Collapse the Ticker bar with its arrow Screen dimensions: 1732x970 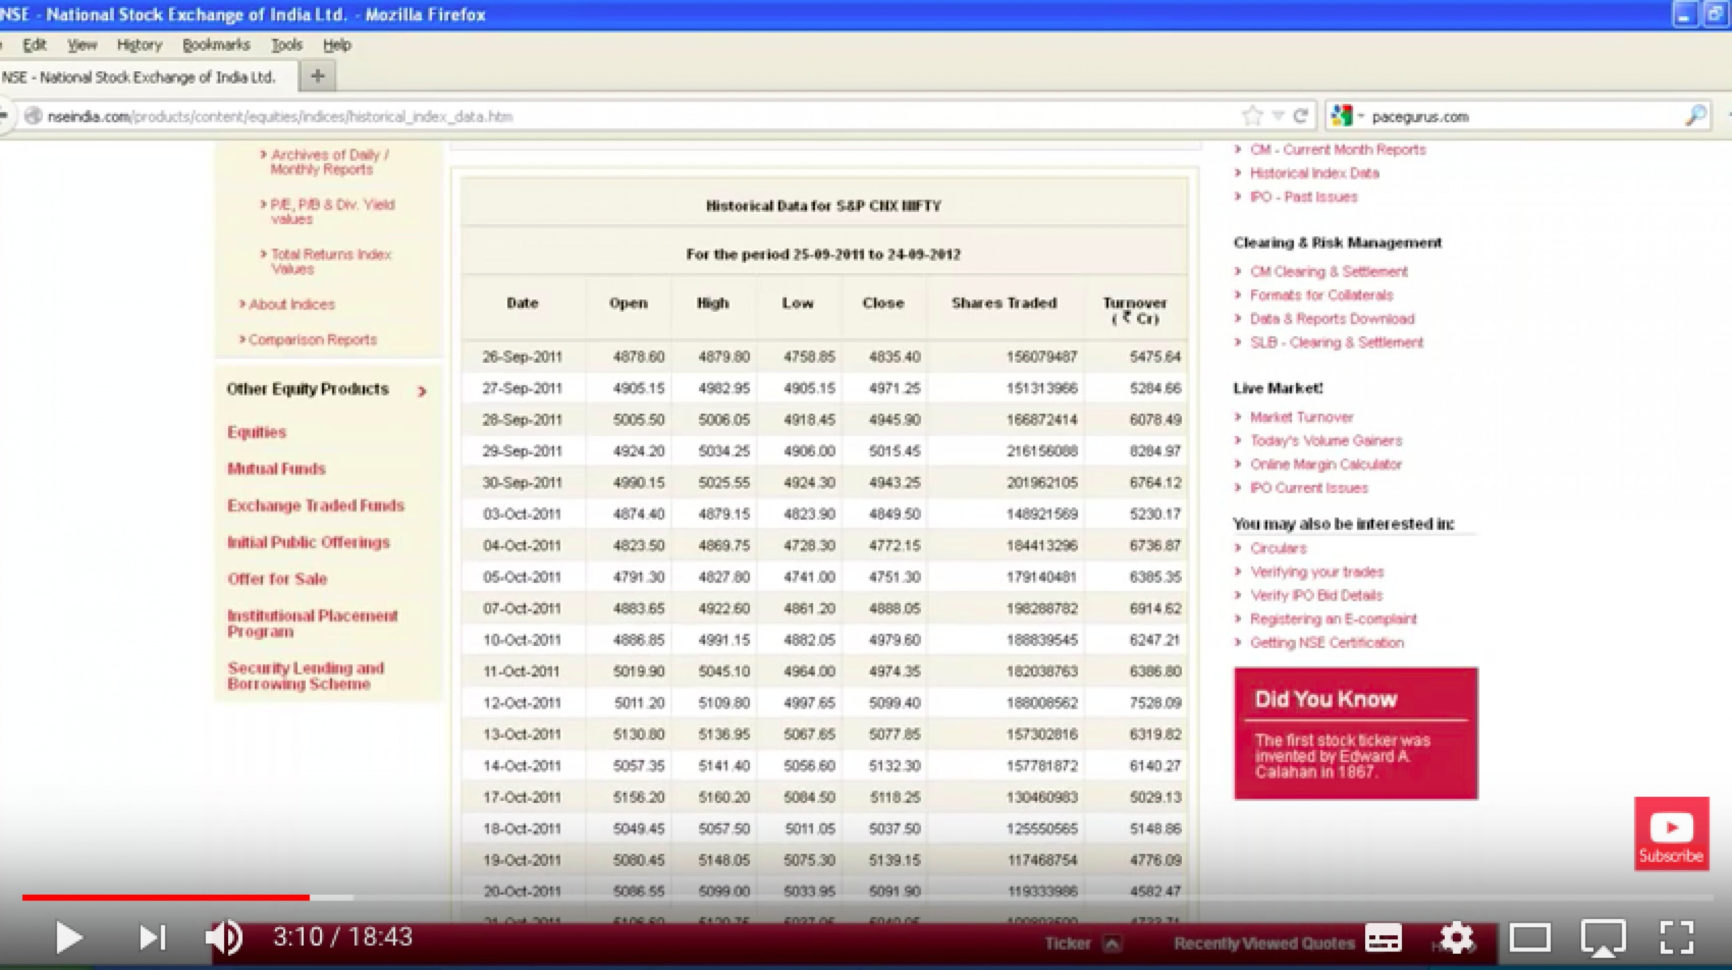click(1111, 942)
